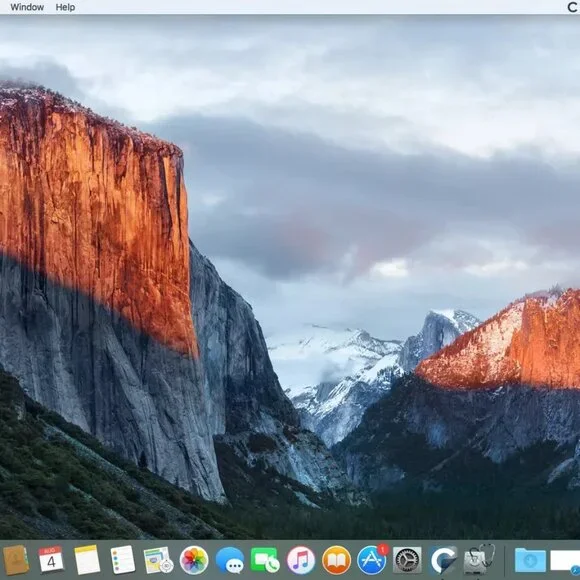
Task: Open the Reminders list app
Action: point(122,560)
